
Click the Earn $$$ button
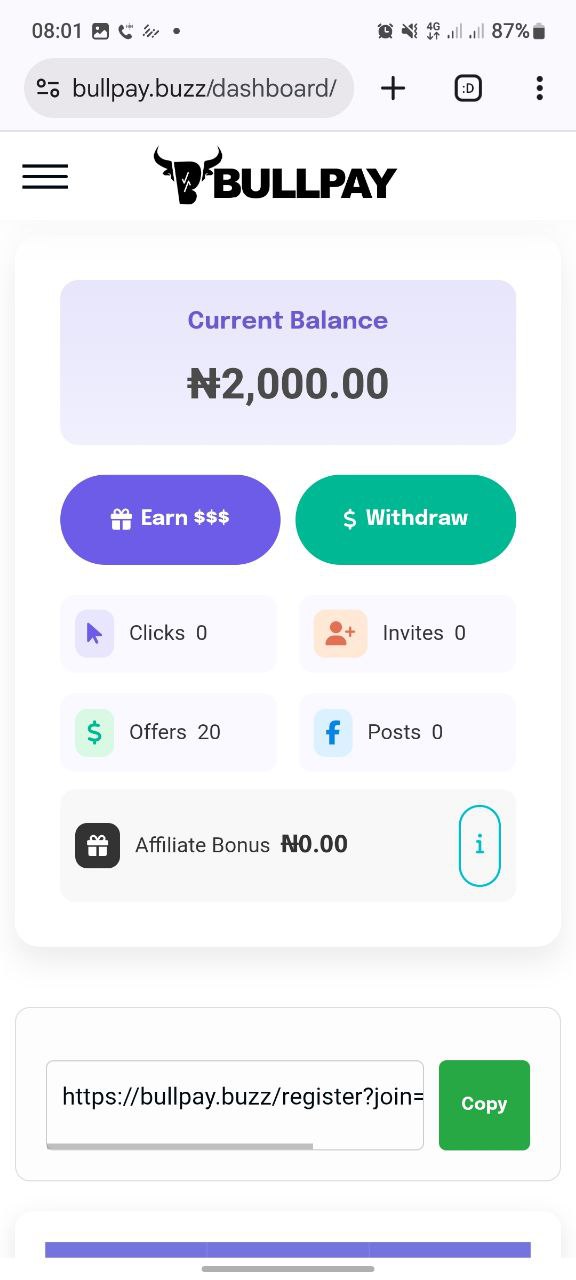[x=170, y=519]
